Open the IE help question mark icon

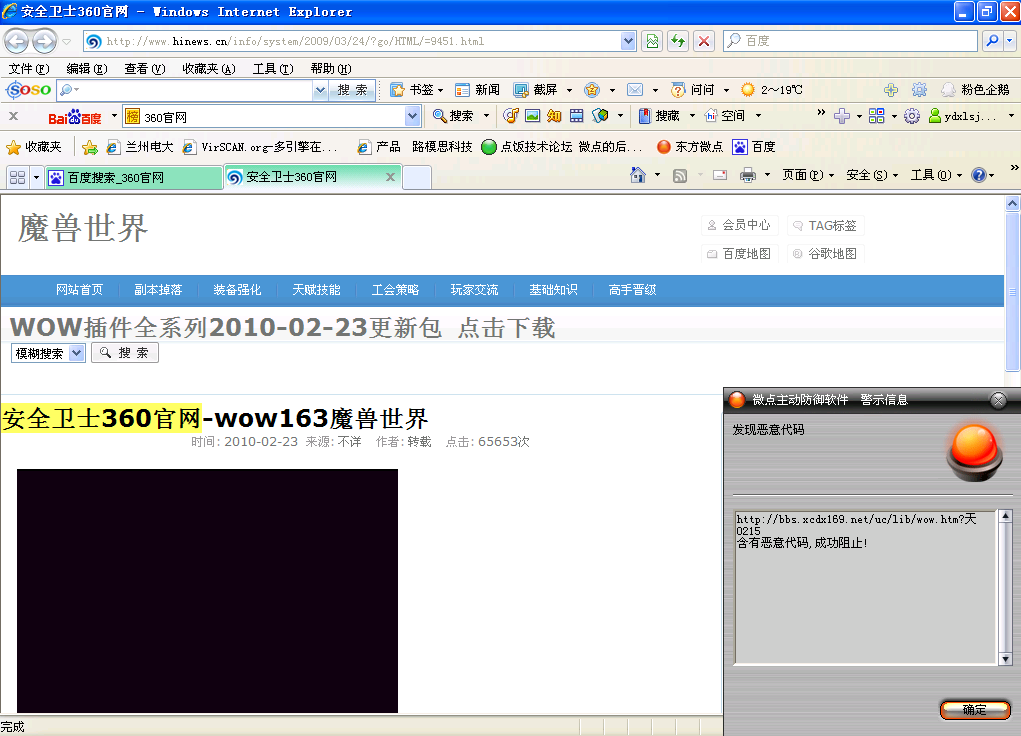pyautogui.click(x=978, y=175)
